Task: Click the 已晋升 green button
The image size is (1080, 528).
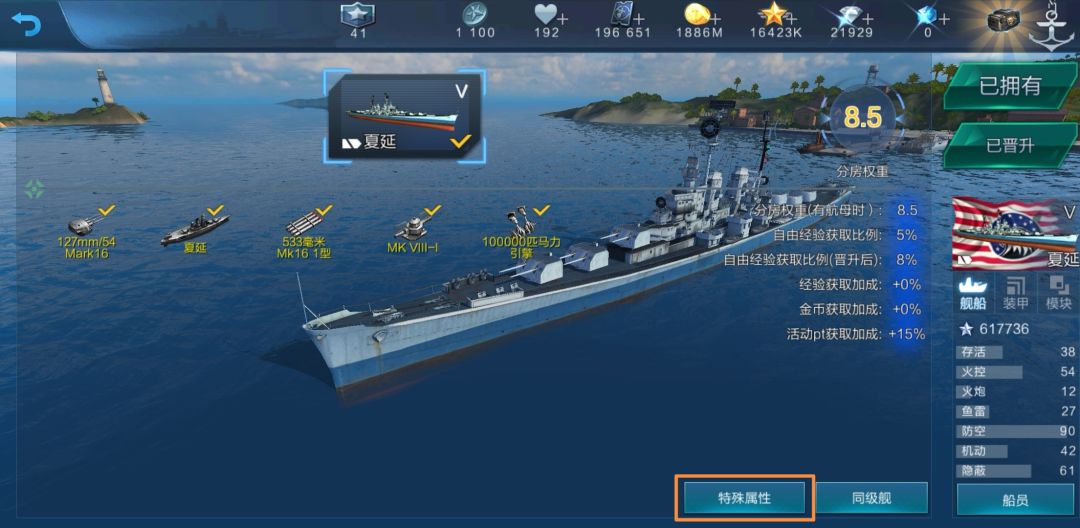Action: click(x=1010, y=146)
